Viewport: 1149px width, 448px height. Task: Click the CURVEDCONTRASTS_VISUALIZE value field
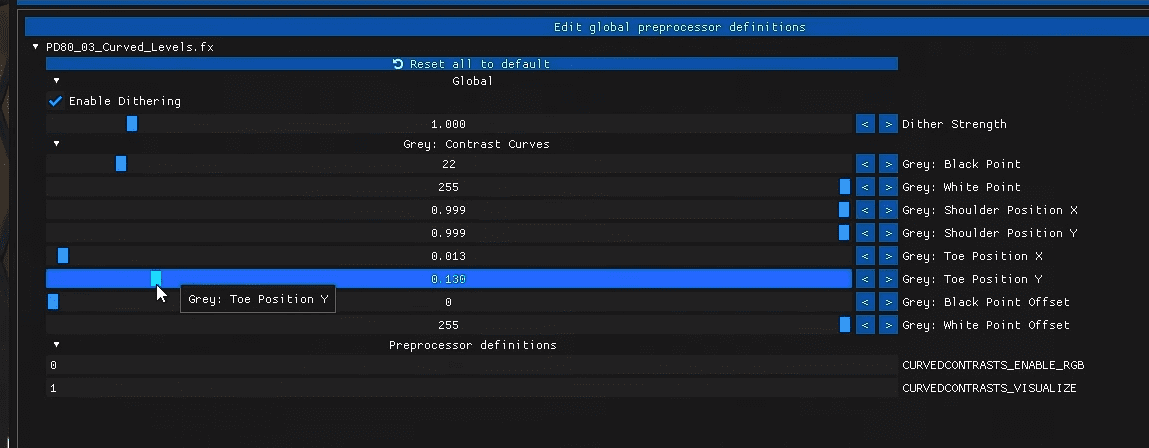(472, 388)
